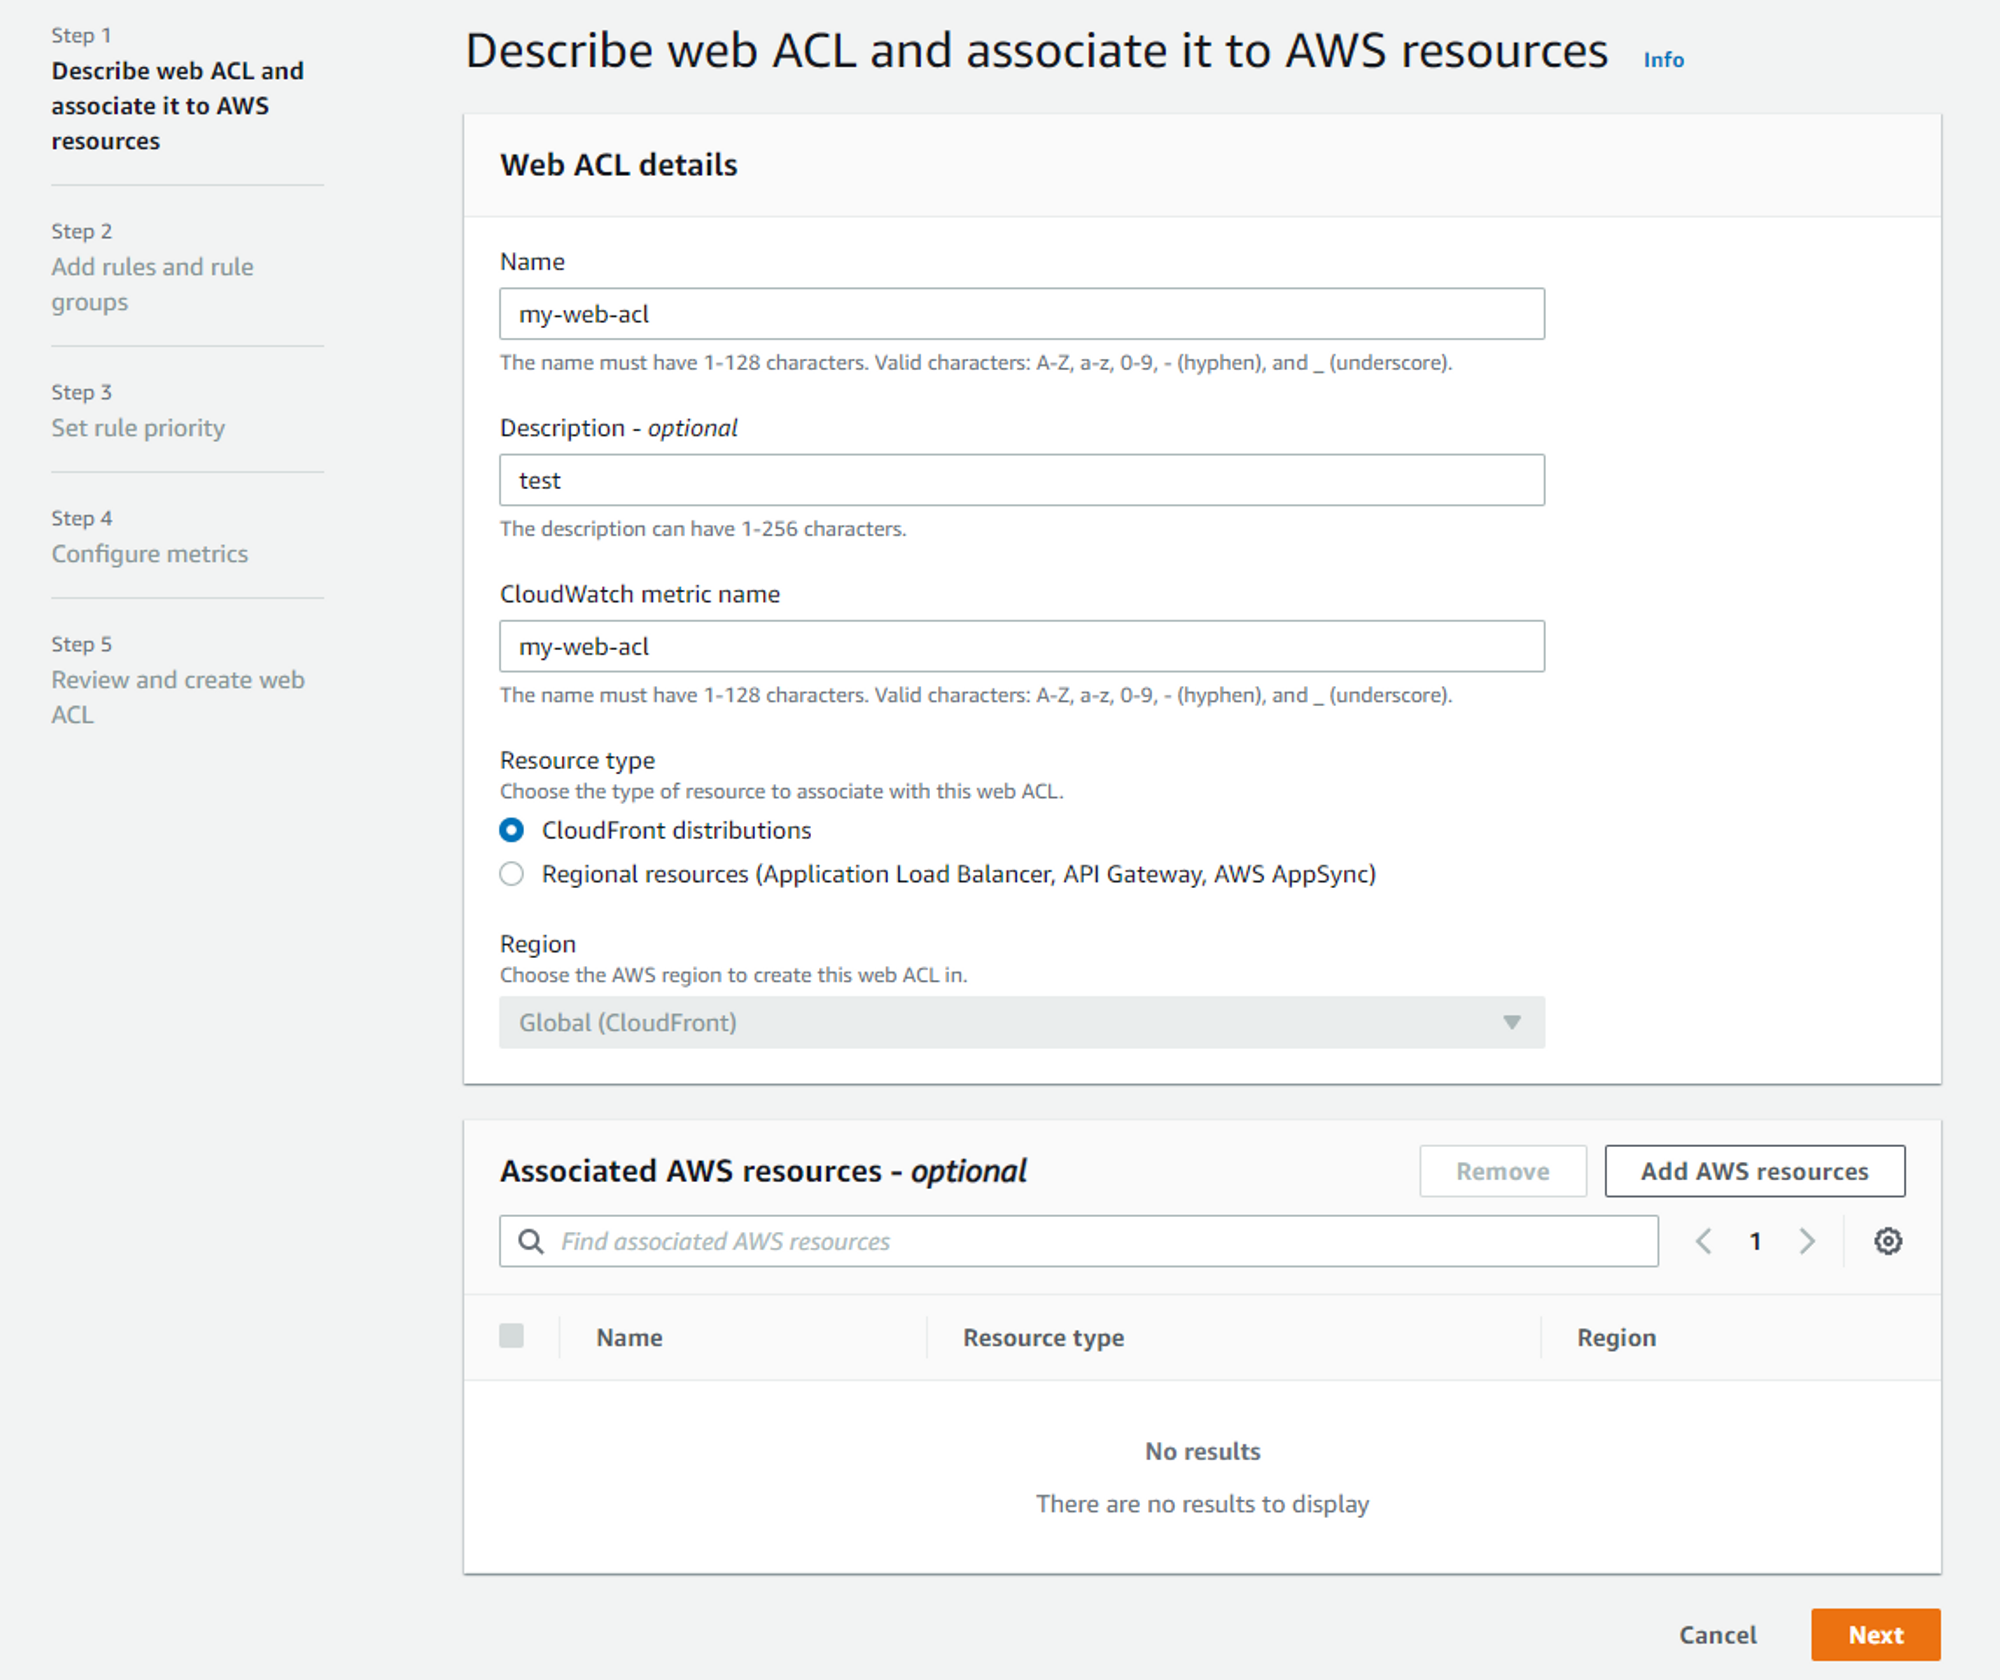Select the Regional resources radio button

[x=511, y=873]
